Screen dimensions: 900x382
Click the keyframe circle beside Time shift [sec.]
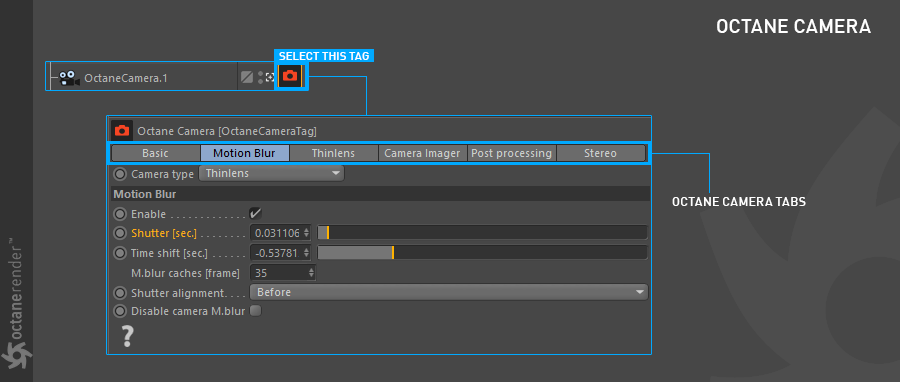[x=119, y=253]
